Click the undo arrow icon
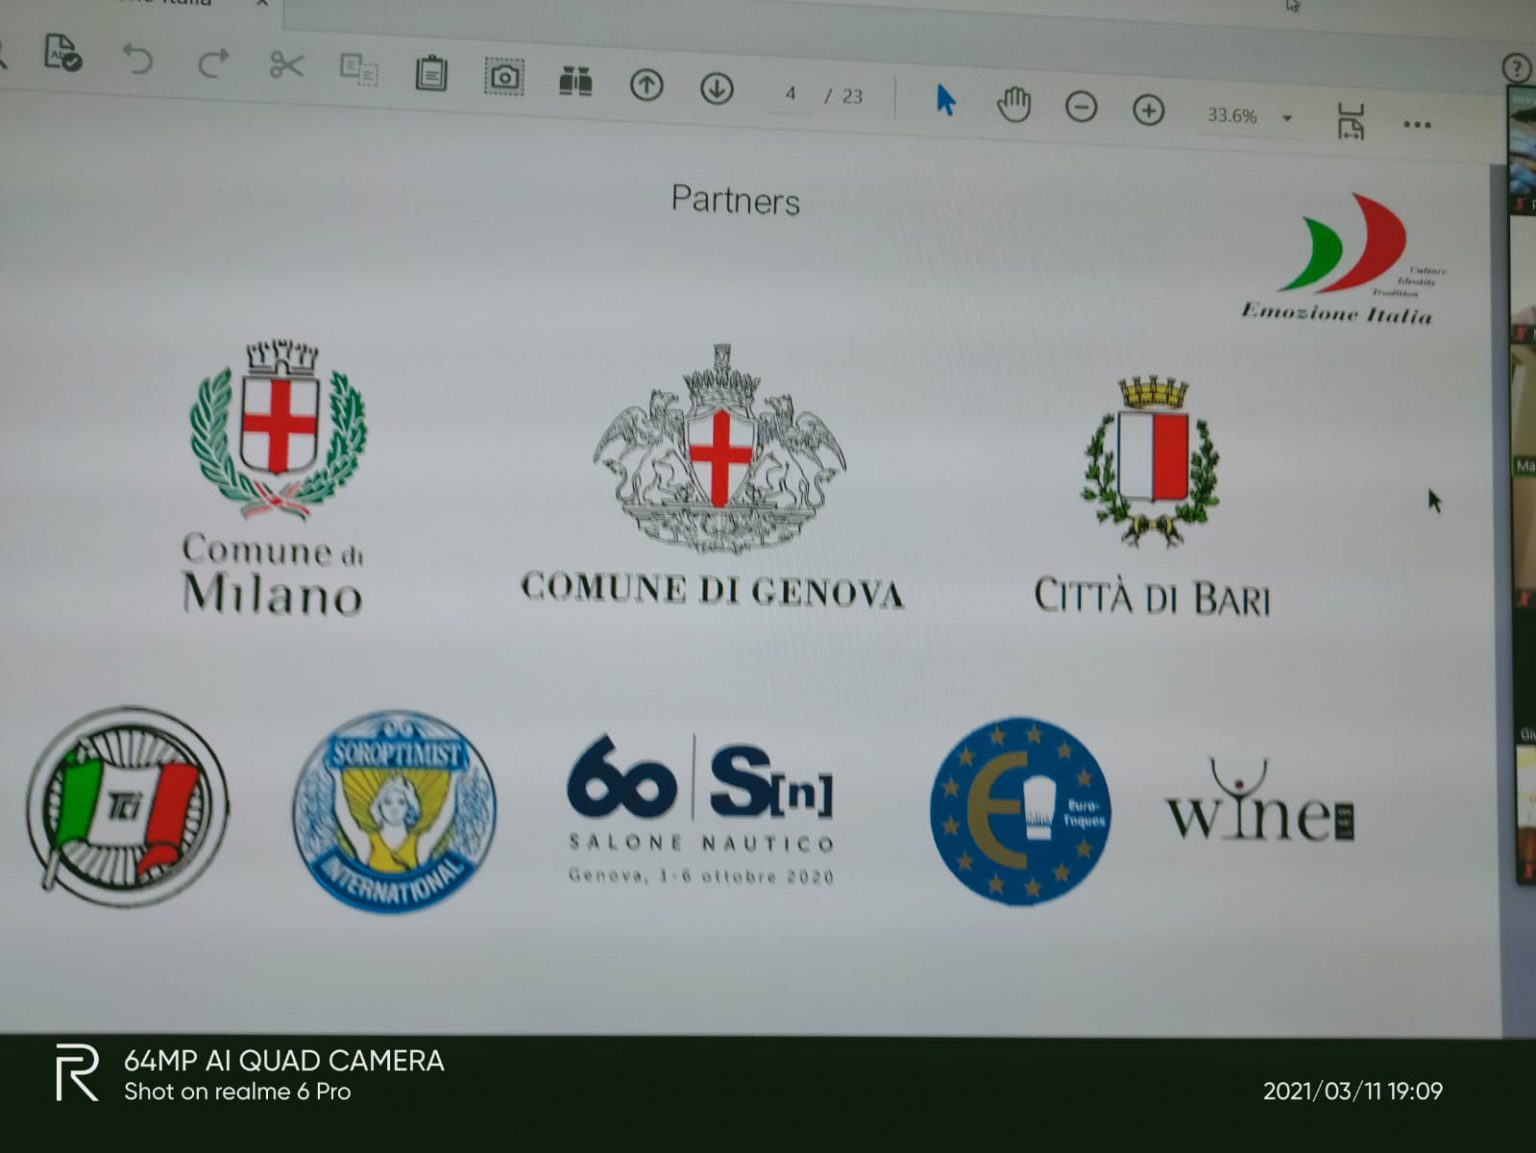This screenshot has width=1536, height=1153. point(137,60)
